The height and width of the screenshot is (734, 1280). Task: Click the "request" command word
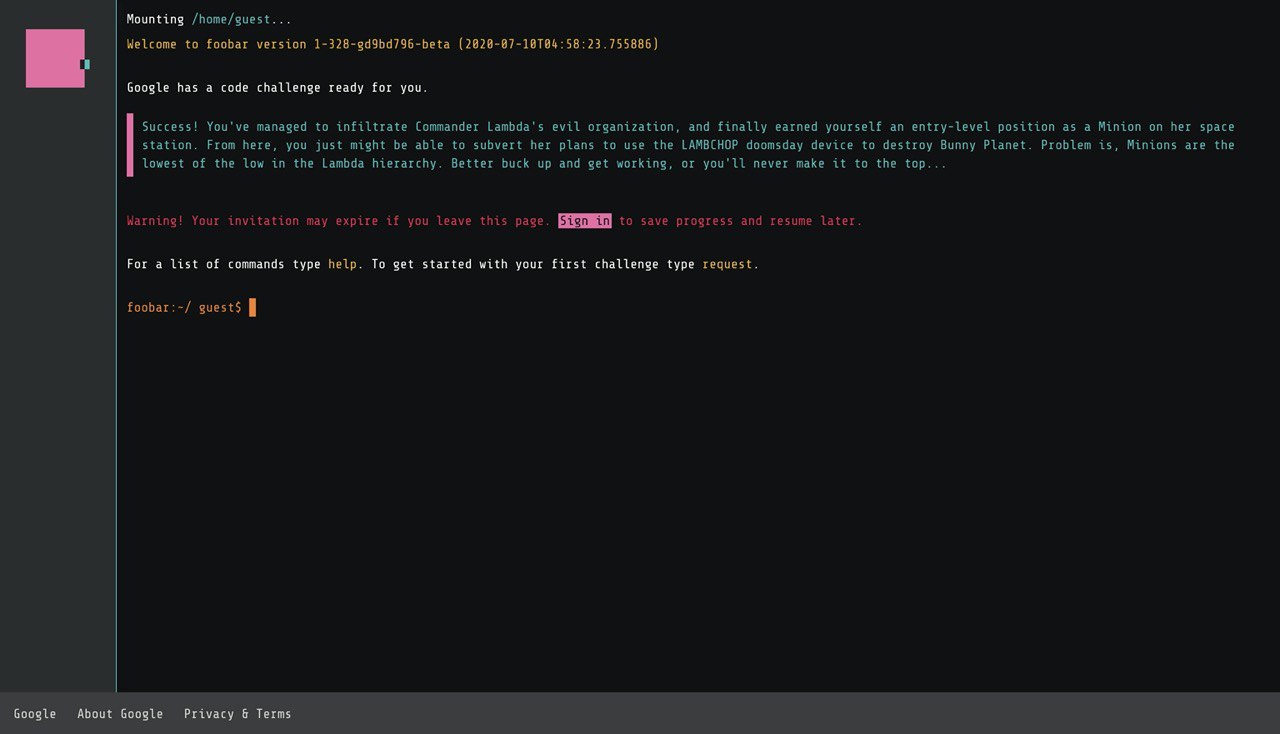727,265
